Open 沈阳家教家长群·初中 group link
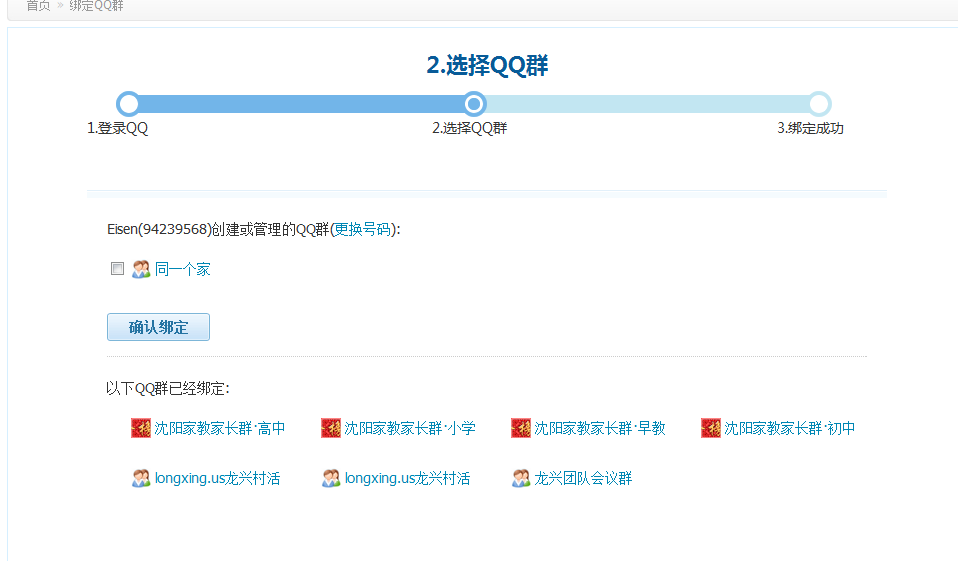Screen dimensions: 958x561 pos(790,428)
